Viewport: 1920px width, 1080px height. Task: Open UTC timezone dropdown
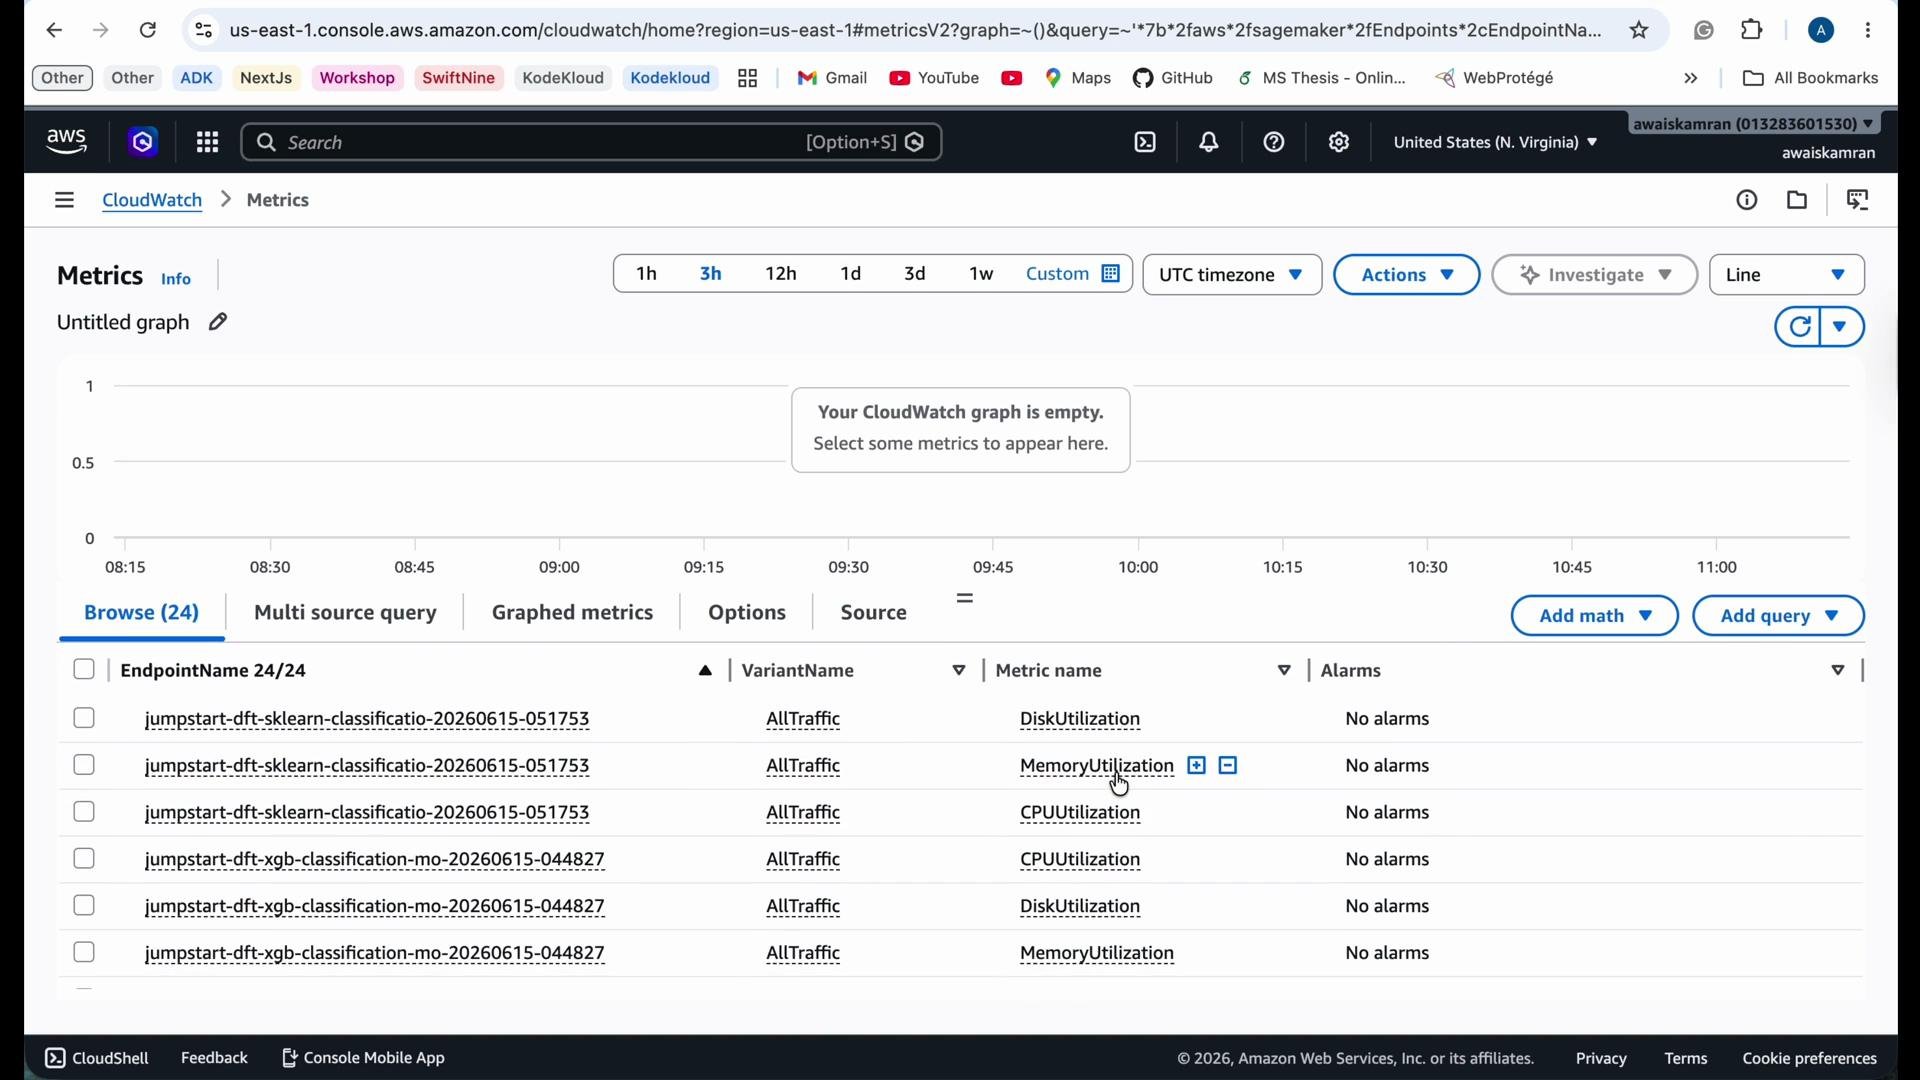pyautogui.click(x=1232, y=275)
